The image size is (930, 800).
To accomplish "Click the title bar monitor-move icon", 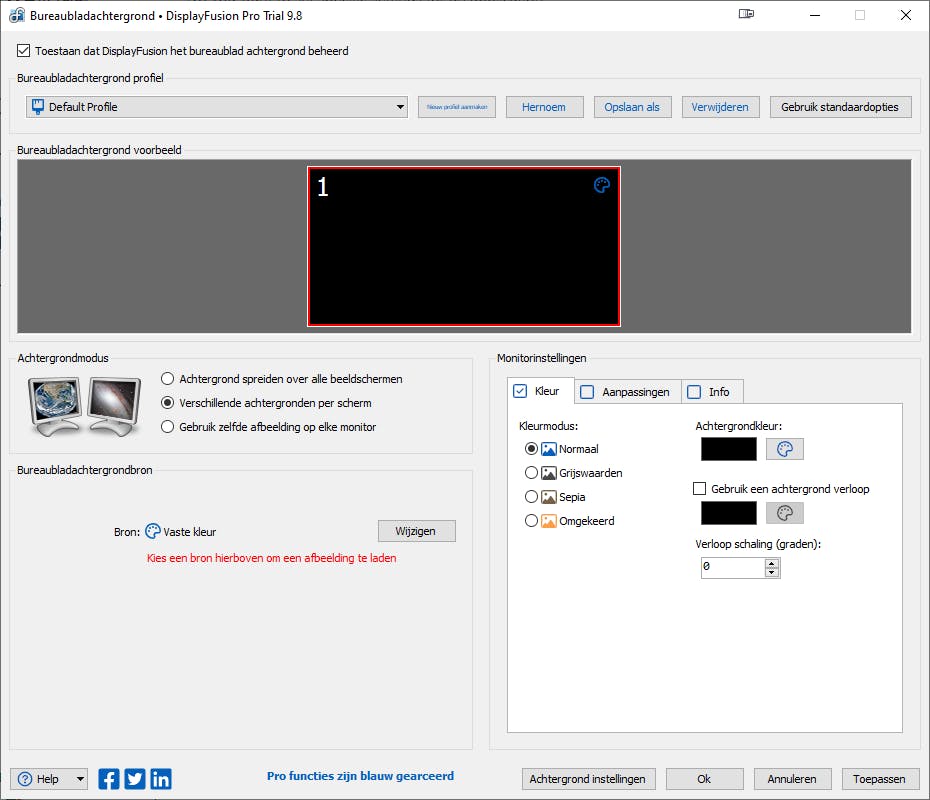I will [x=746, y=14].
